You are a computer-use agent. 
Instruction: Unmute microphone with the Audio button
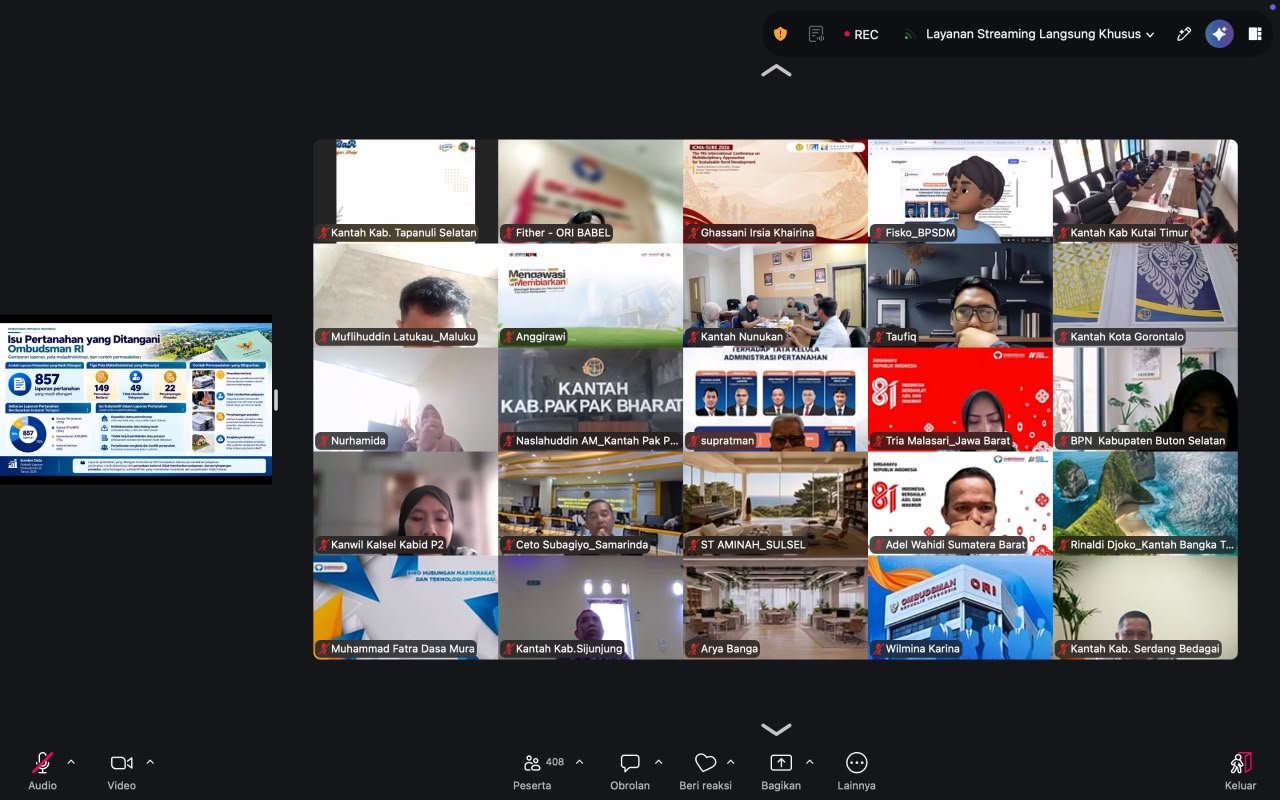click(42, 771)
